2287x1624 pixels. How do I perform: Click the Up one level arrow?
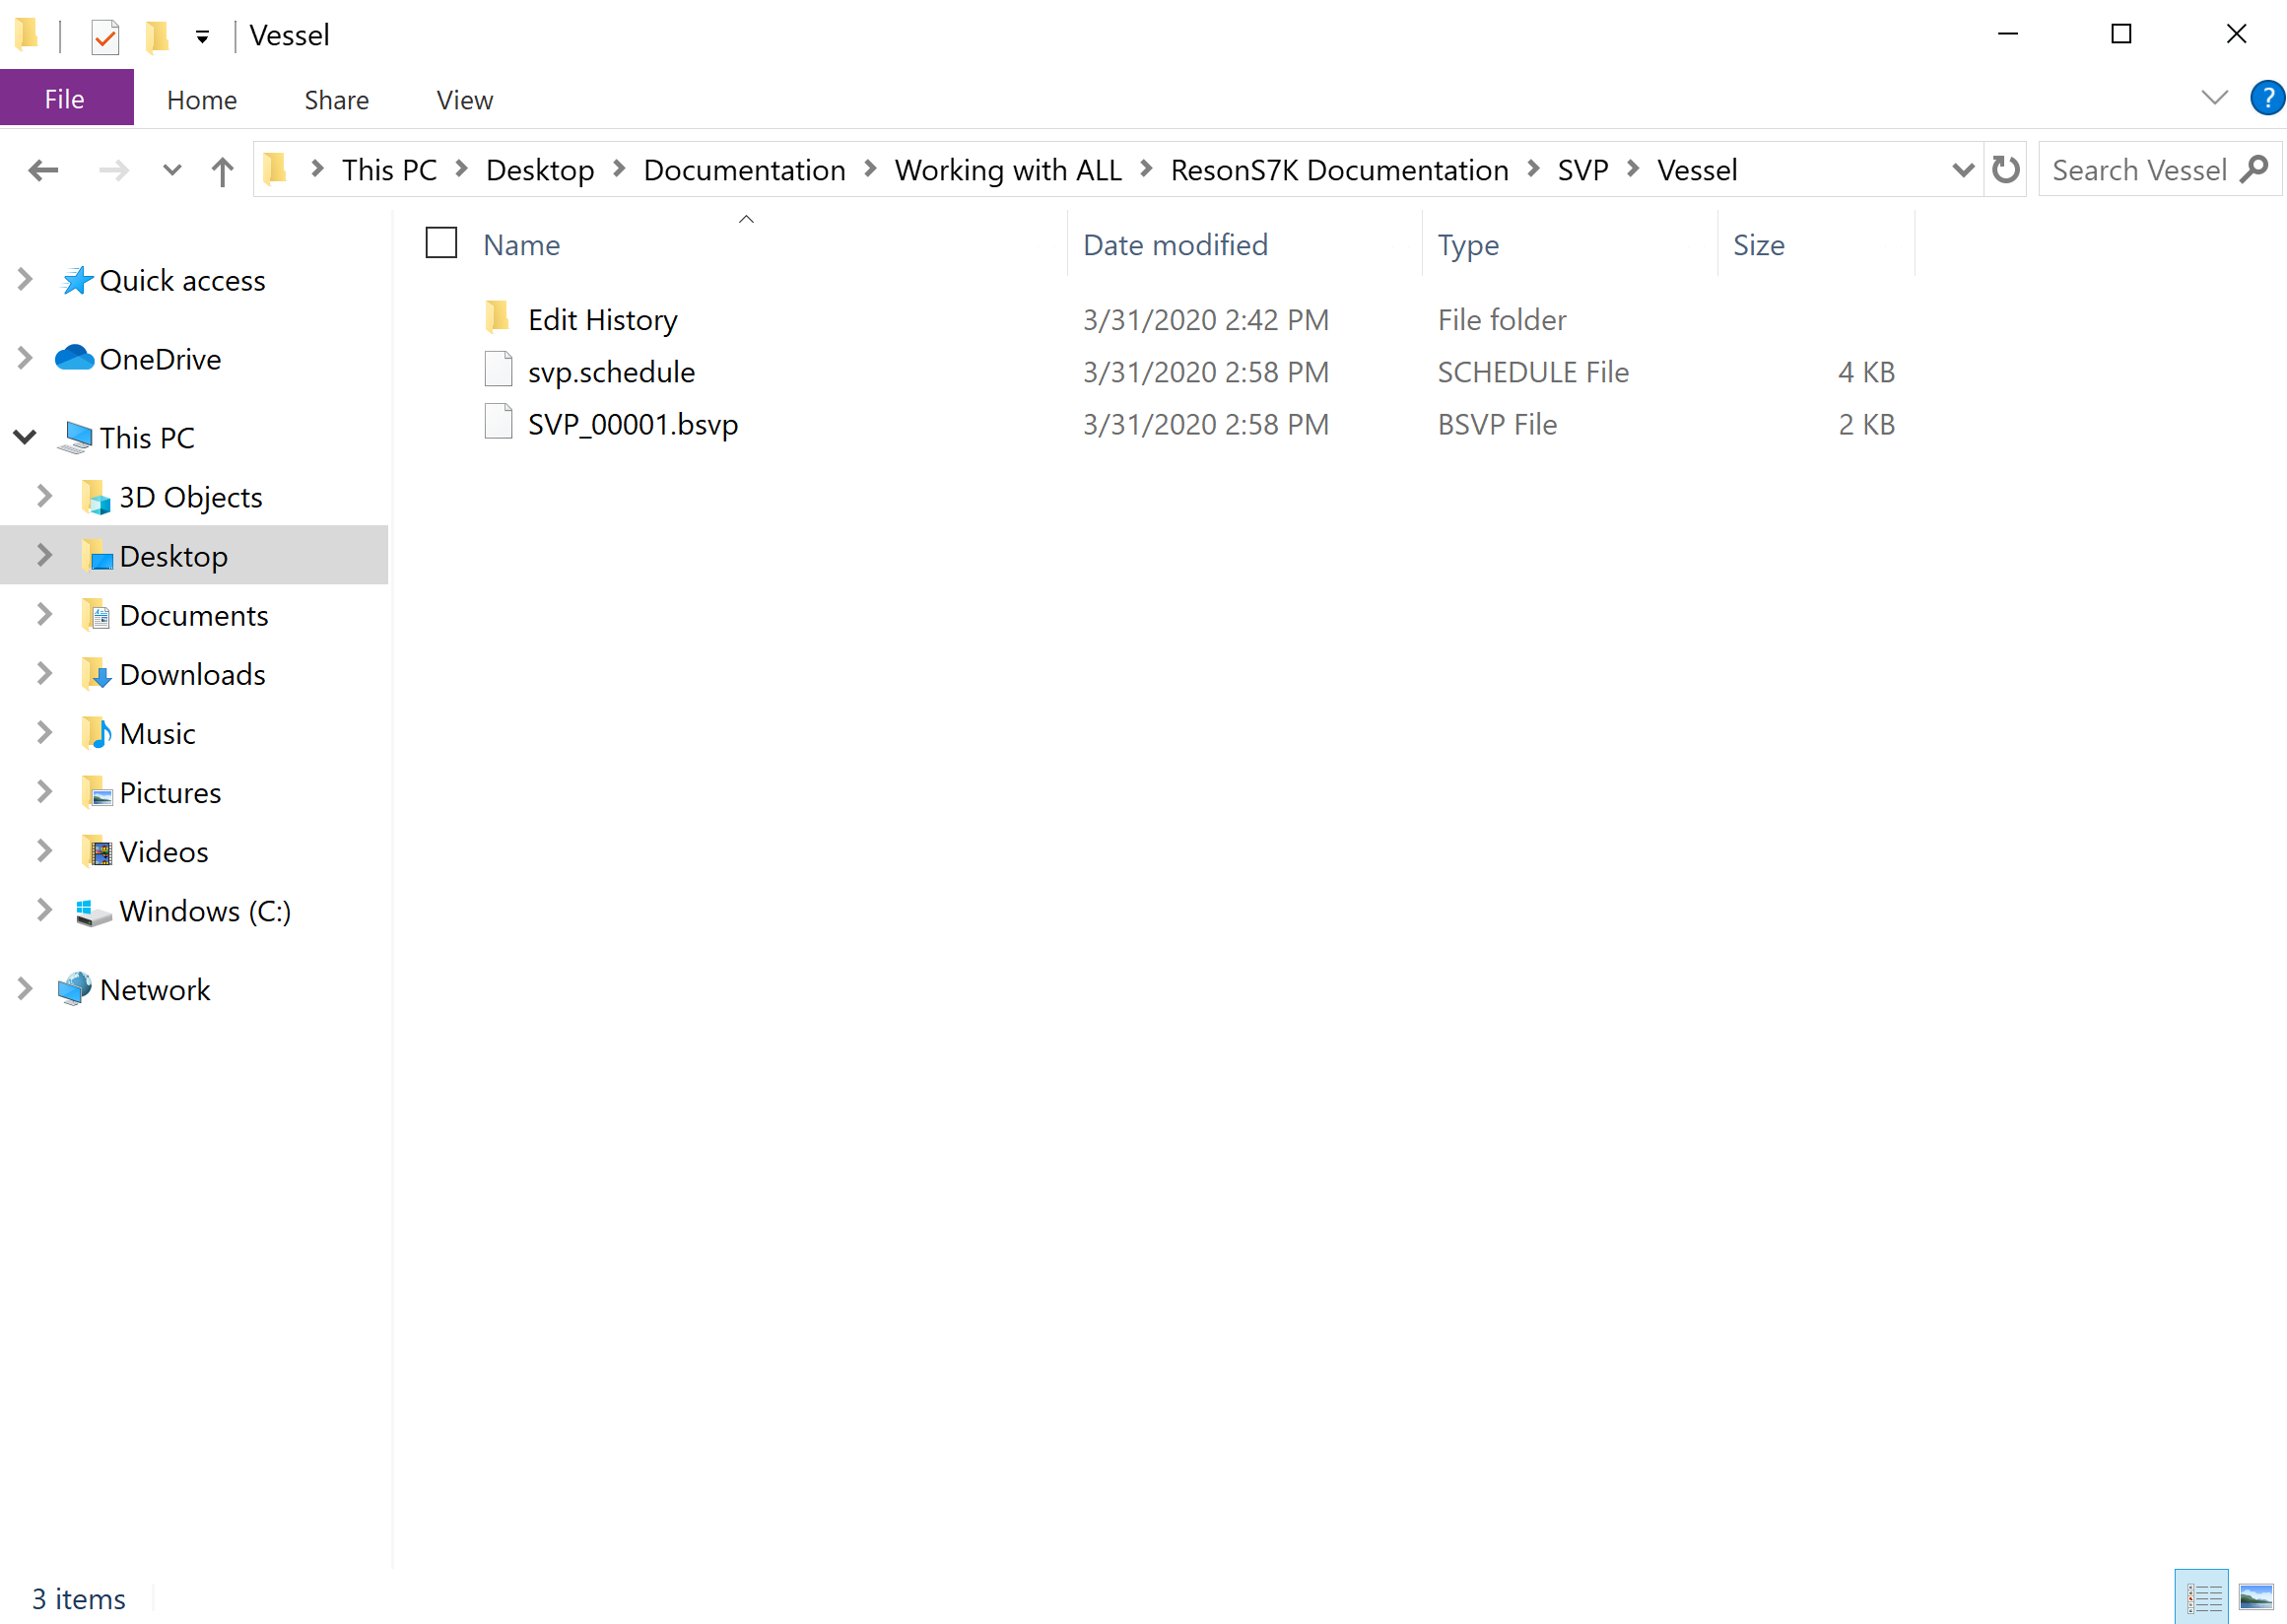[x=222, y=171]
